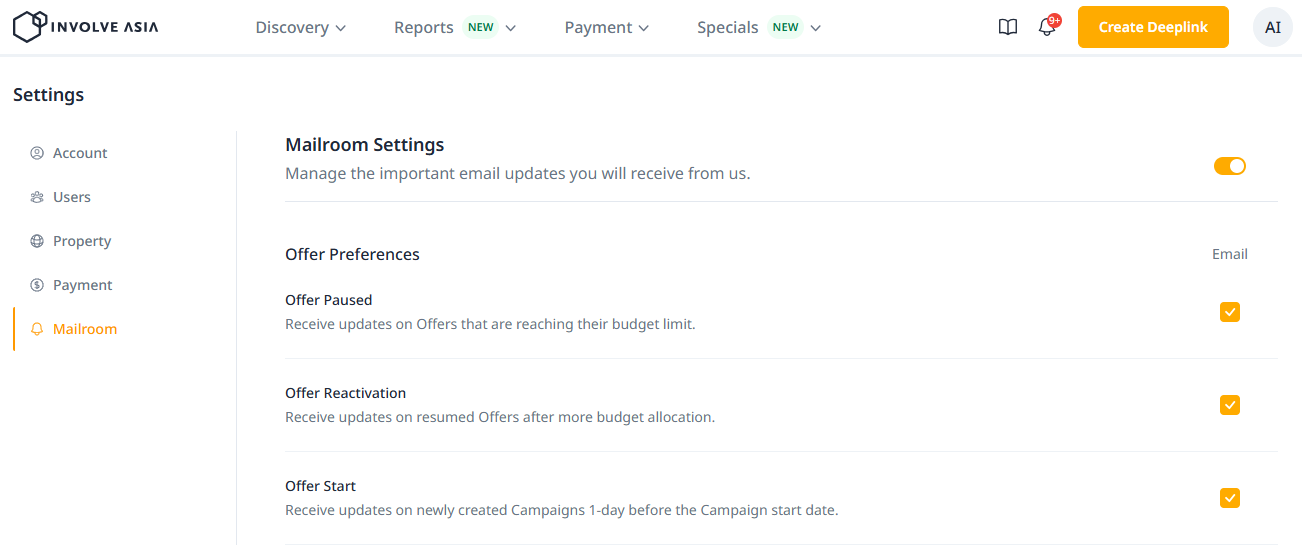The height and width of the screenshot is (545, 1302).
Task: Click the Users group icon in sidebar
Action: point(37,197)
